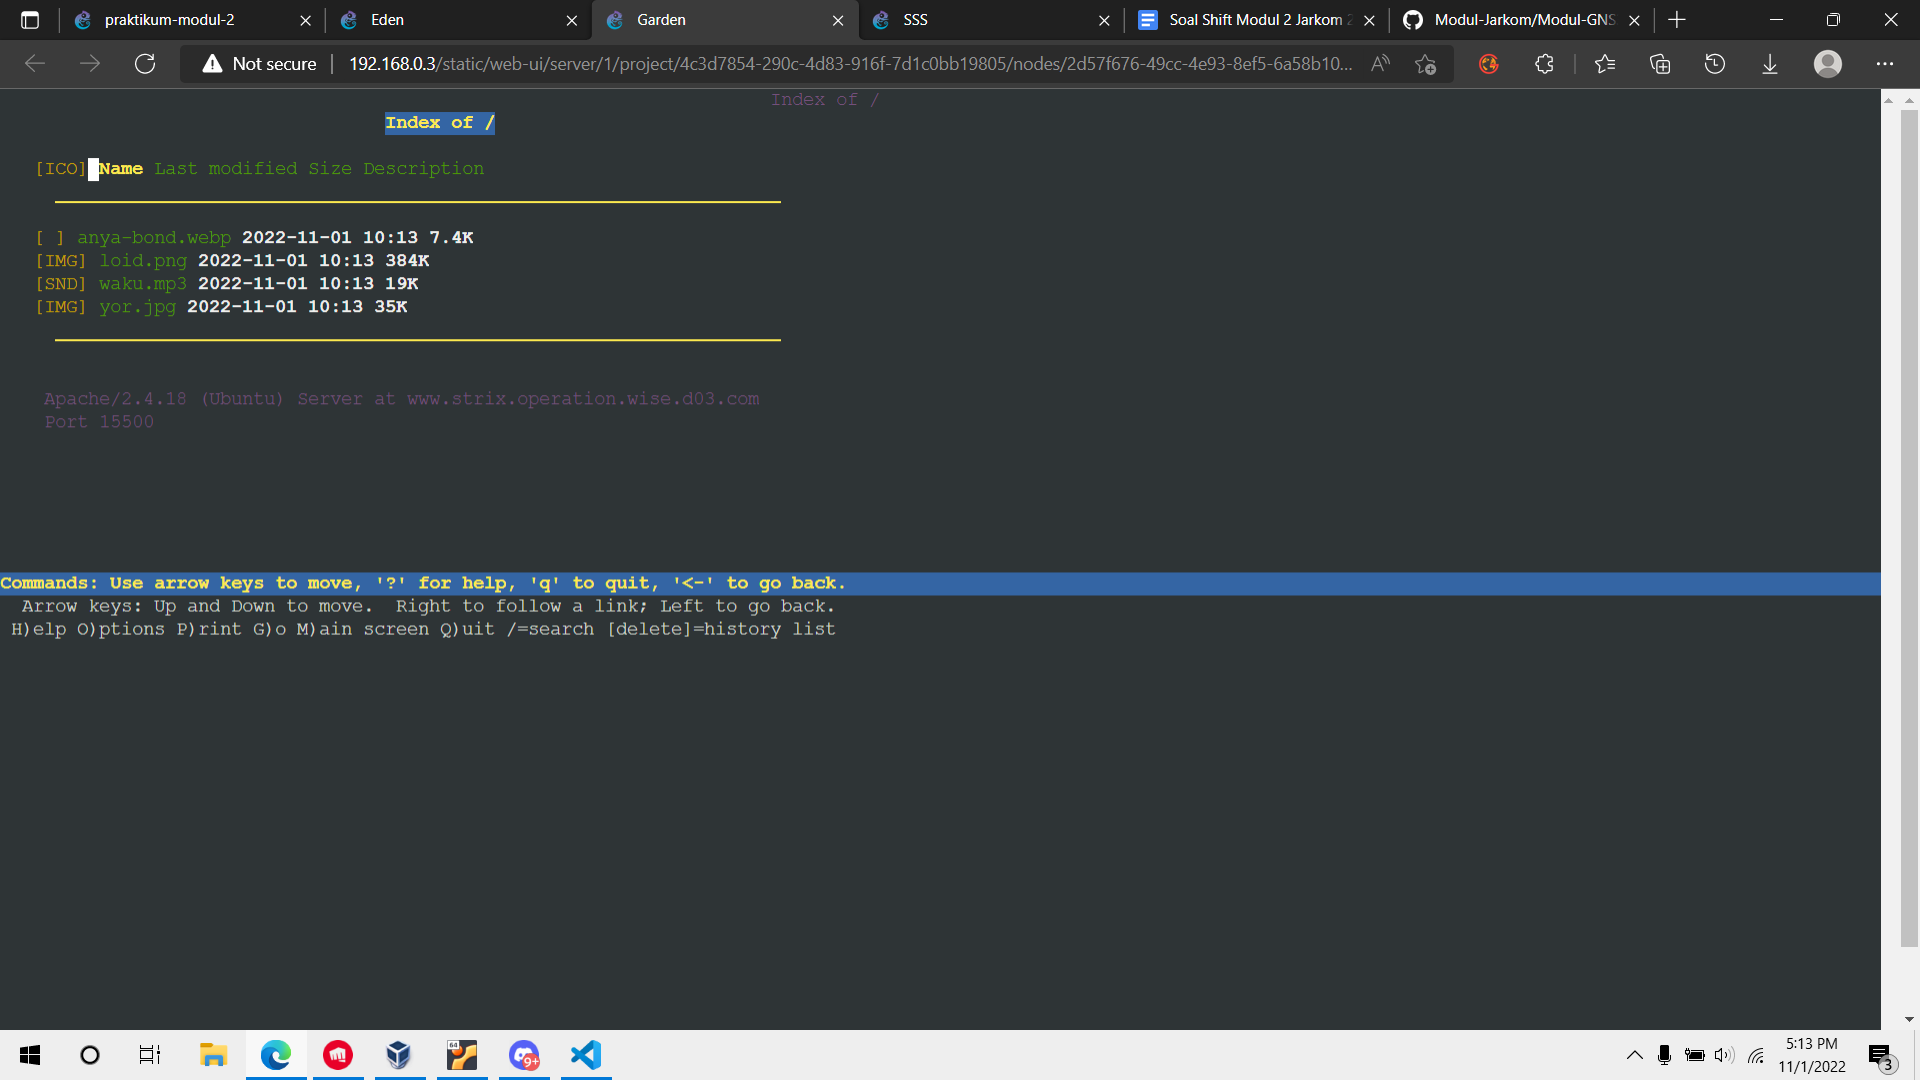Toggle the Add to Favorites star
The image size is (1920, 1080).
(1424, 63)
